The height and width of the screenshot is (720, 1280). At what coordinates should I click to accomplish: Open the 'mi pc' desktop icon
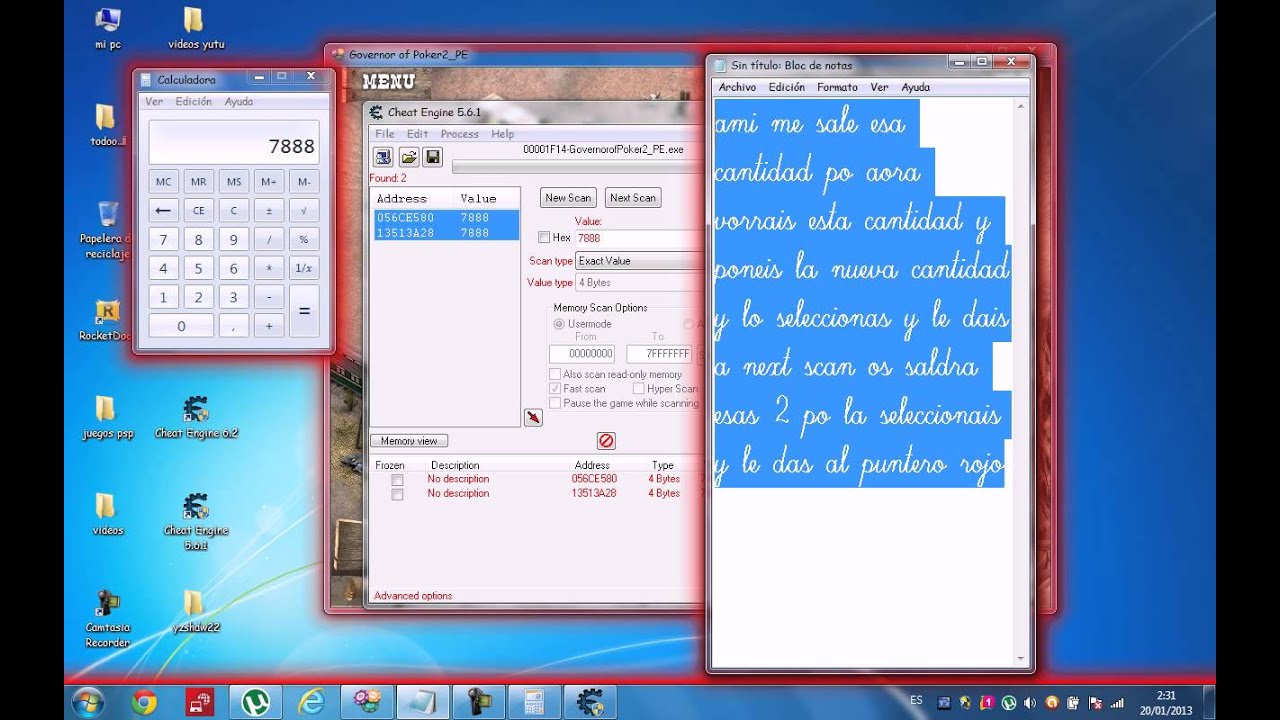[108, 29]
